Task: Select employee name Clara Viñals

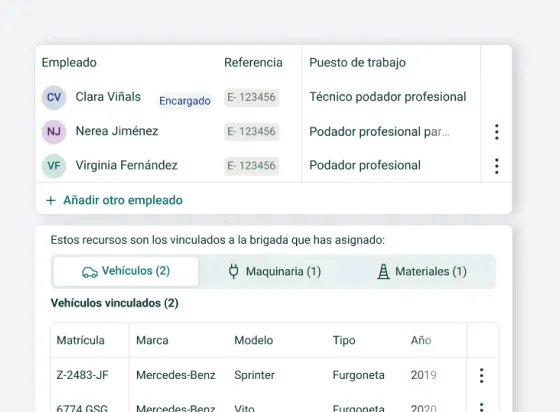Action: [108, 97]
